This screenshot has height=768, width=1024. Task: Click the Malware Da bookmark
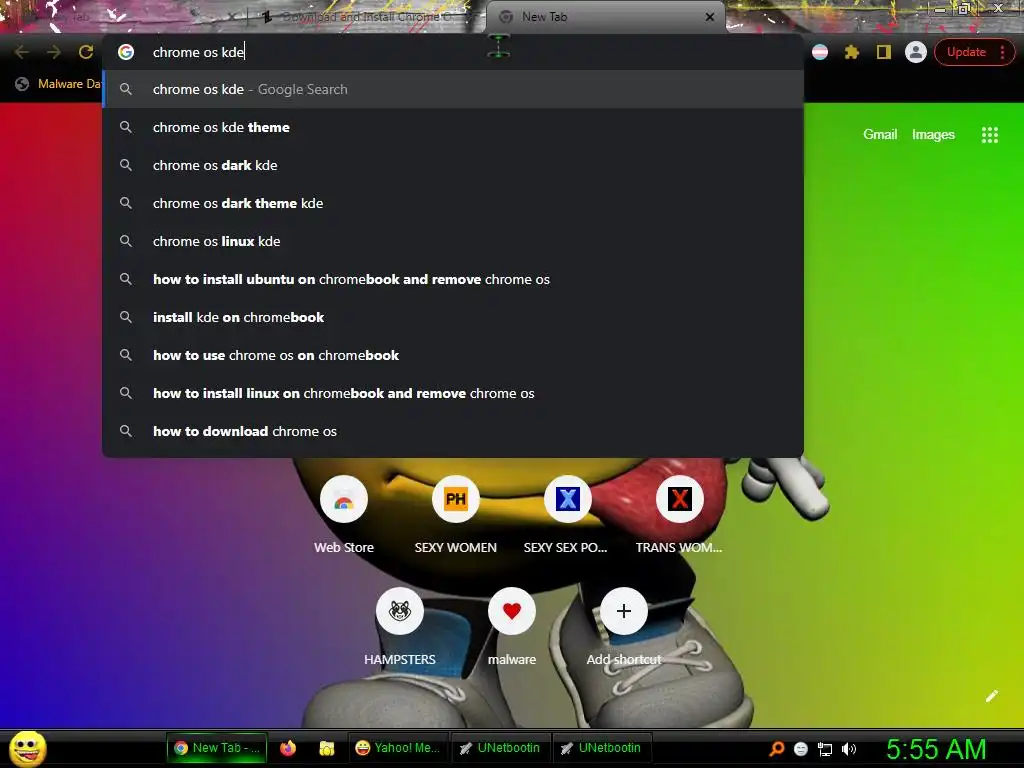58,84
